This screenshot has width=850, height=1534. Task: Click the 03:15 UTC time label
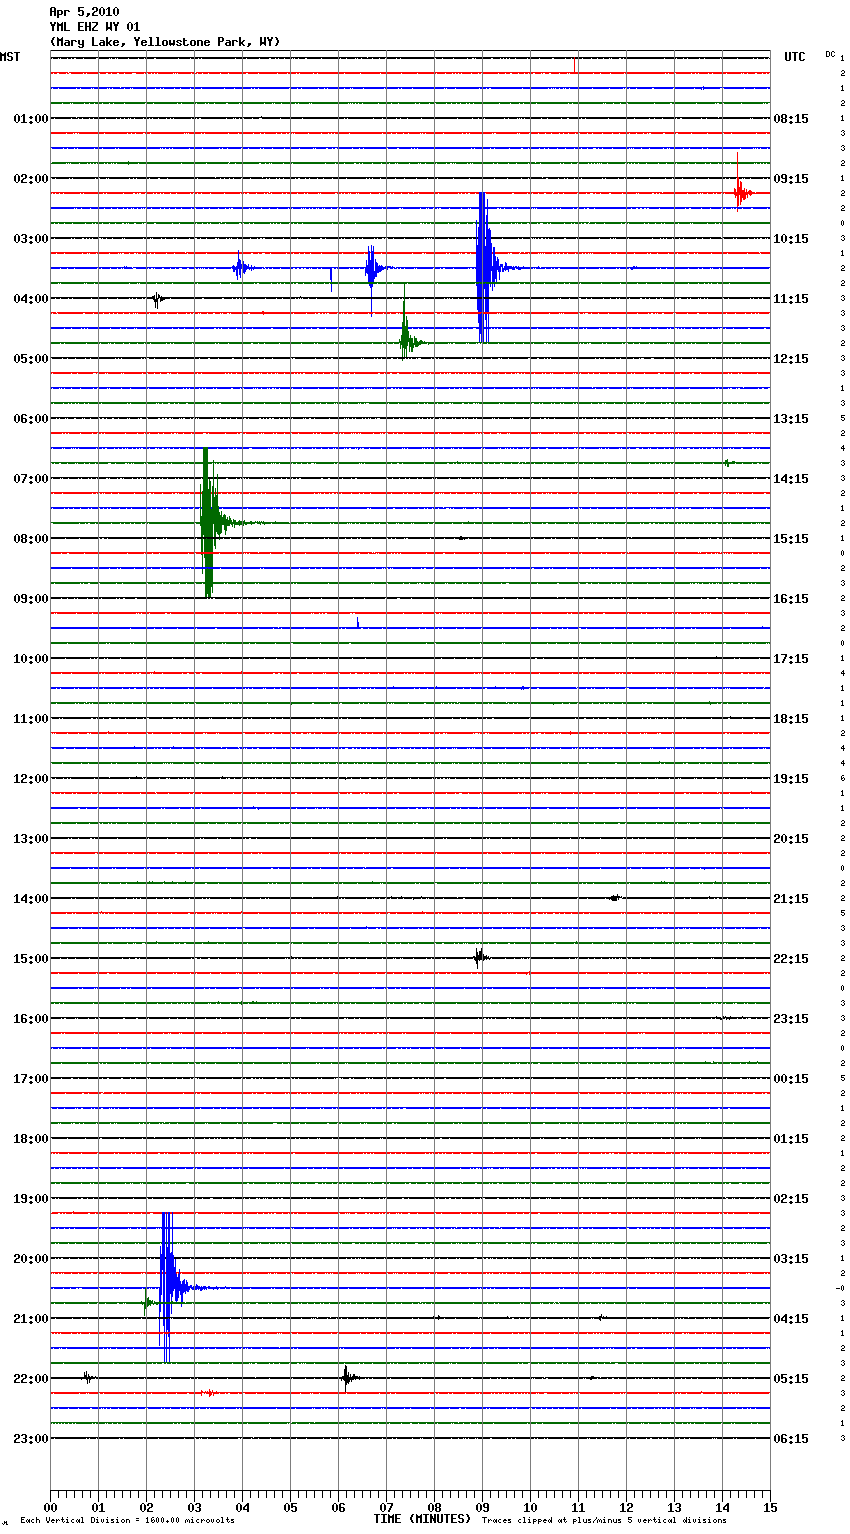791,1259
